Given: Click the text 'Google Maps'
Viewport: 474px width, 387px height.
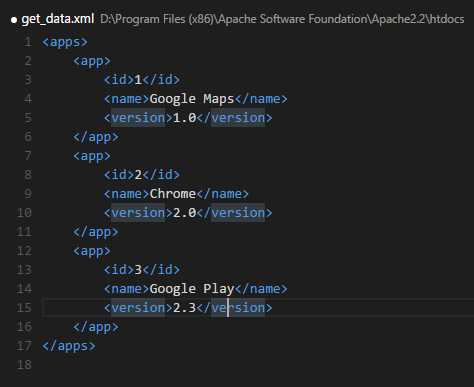Looking at the screenshot, I should pos(192,99).
